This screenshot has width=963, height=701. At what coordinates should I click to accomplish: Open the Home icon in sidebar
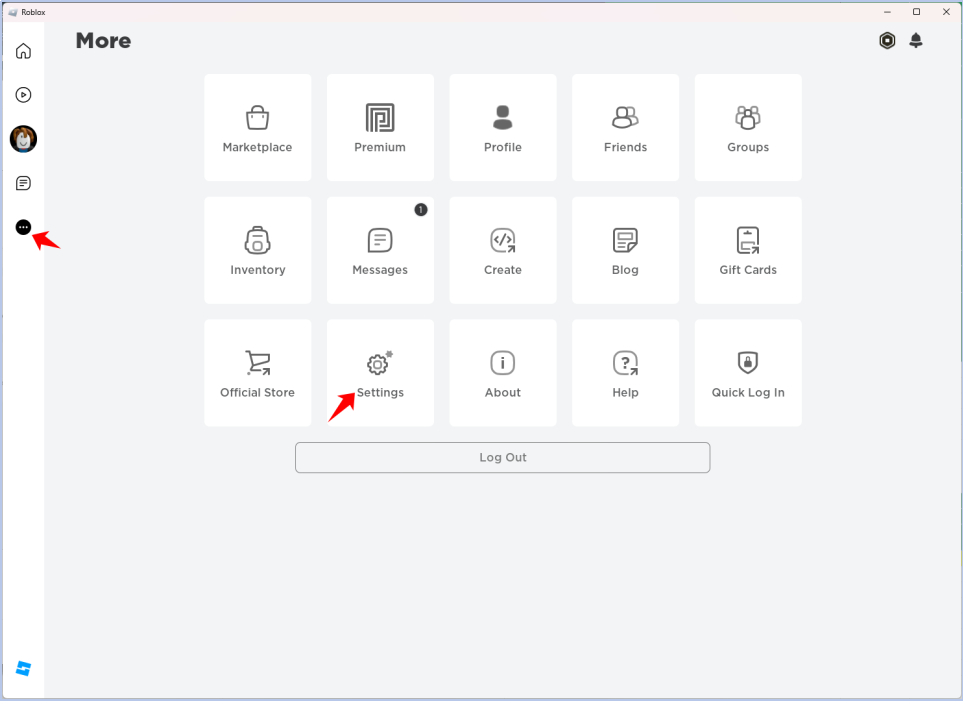(23, 50)
